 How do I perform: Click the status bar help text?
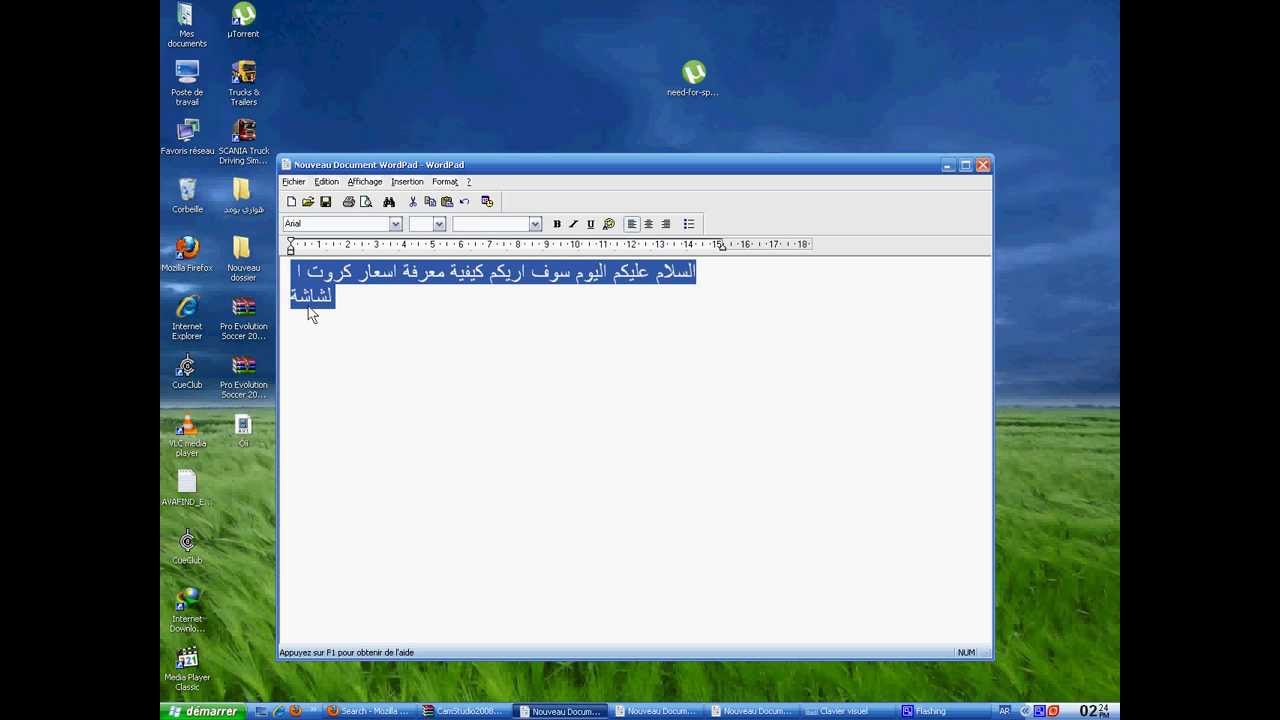point(346,653)
